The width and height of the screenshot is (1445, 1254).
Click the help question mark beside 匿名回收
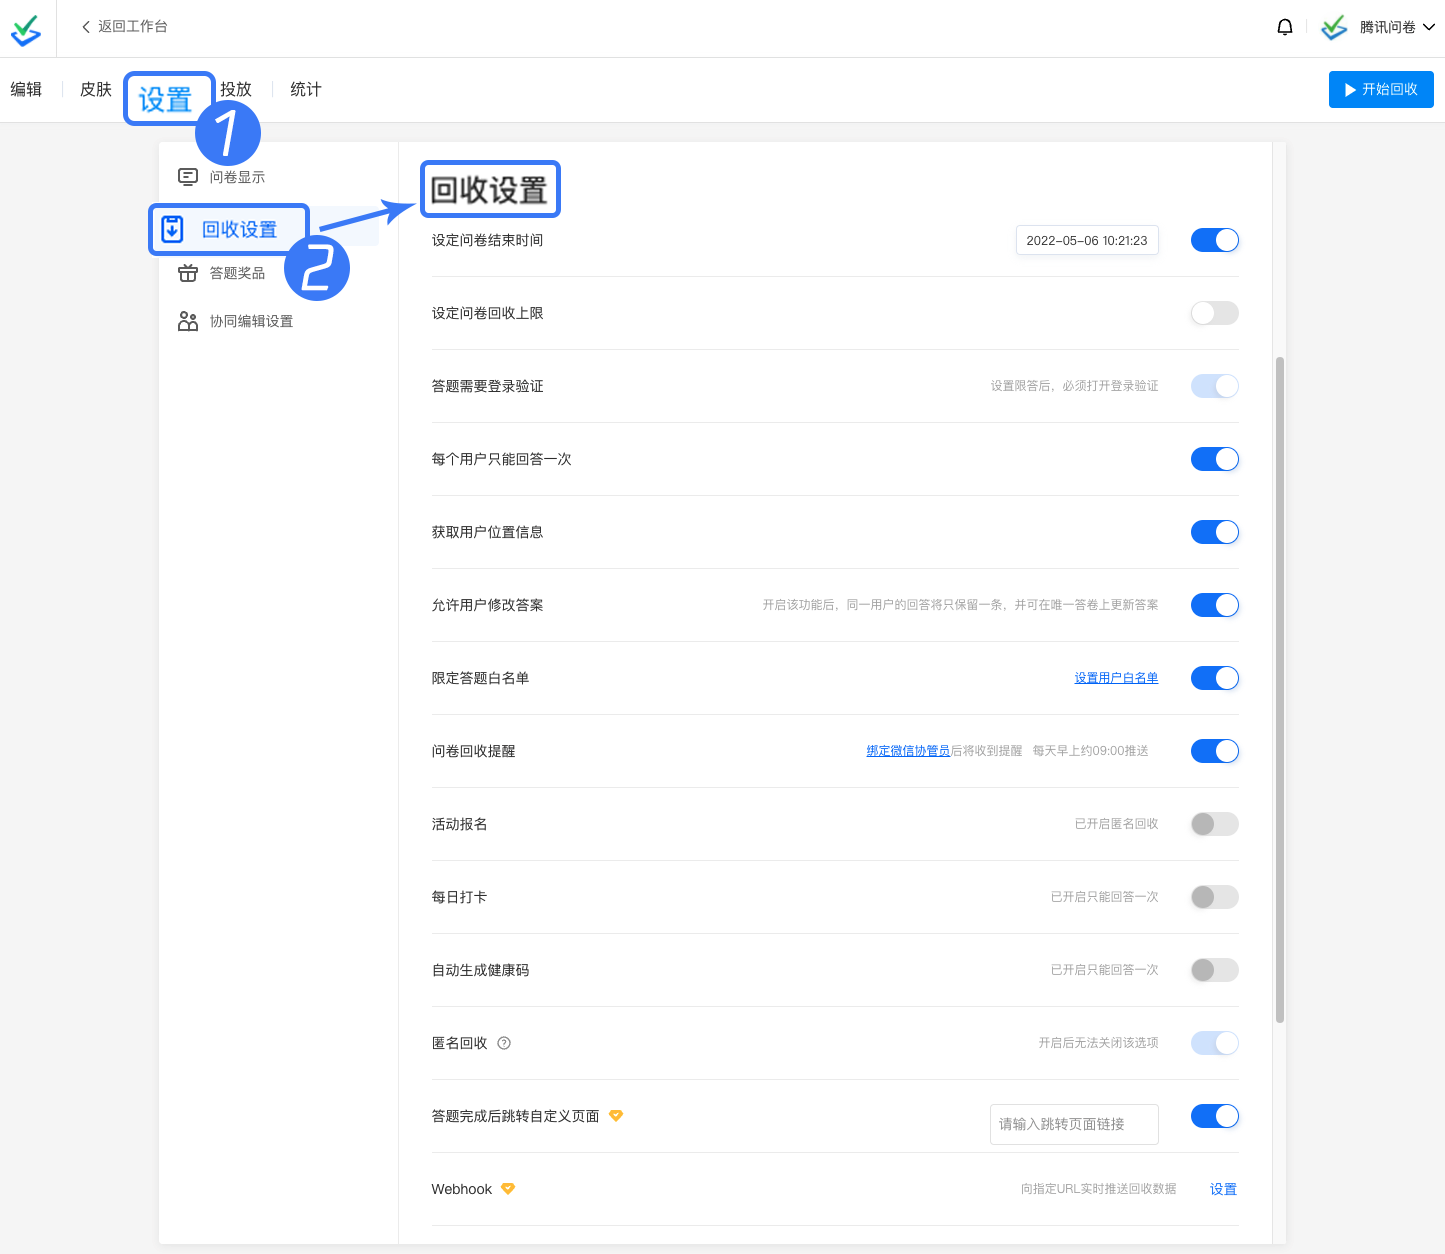point(504,1043)
